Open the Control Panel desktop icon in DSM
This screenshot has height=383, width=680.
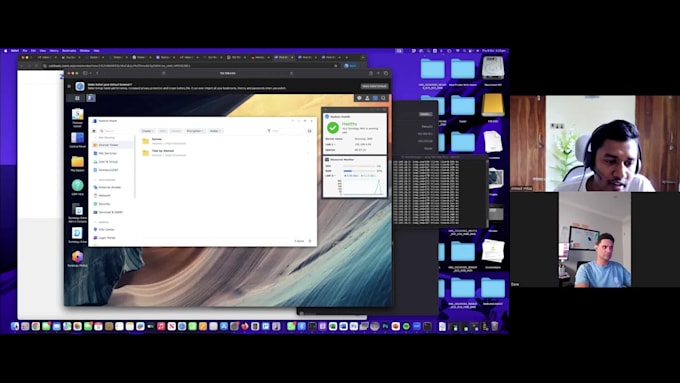tap(78, 139)
